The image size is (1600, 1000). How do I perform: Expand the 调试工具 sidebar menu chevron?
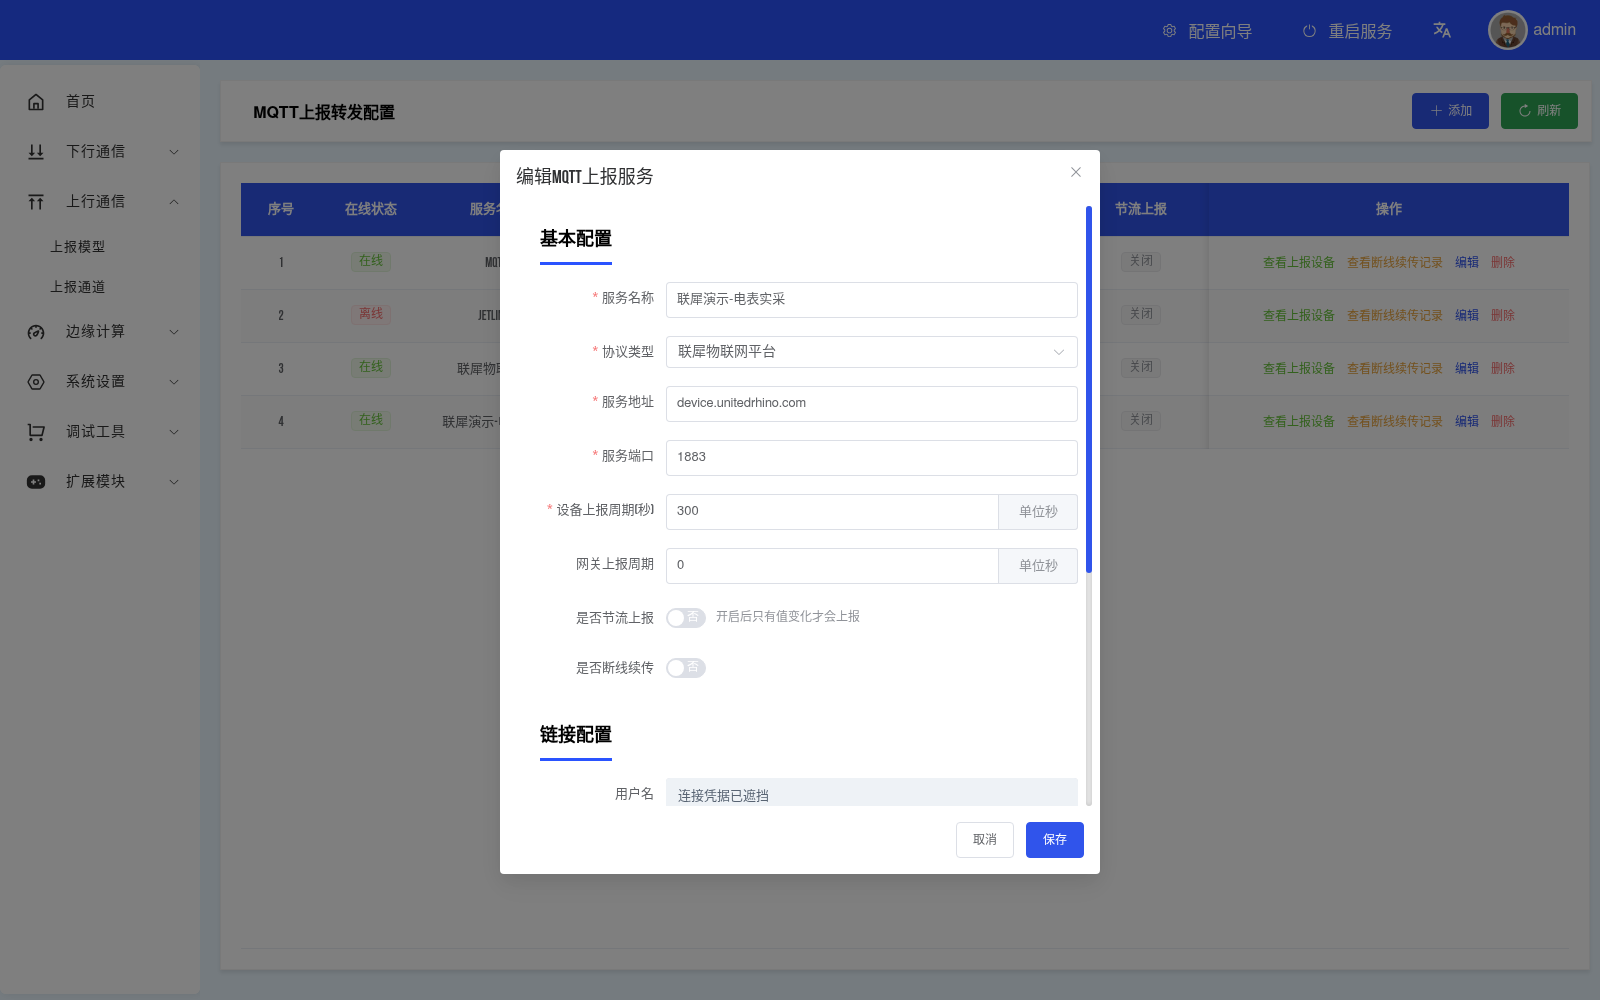(x=174, y=432)
